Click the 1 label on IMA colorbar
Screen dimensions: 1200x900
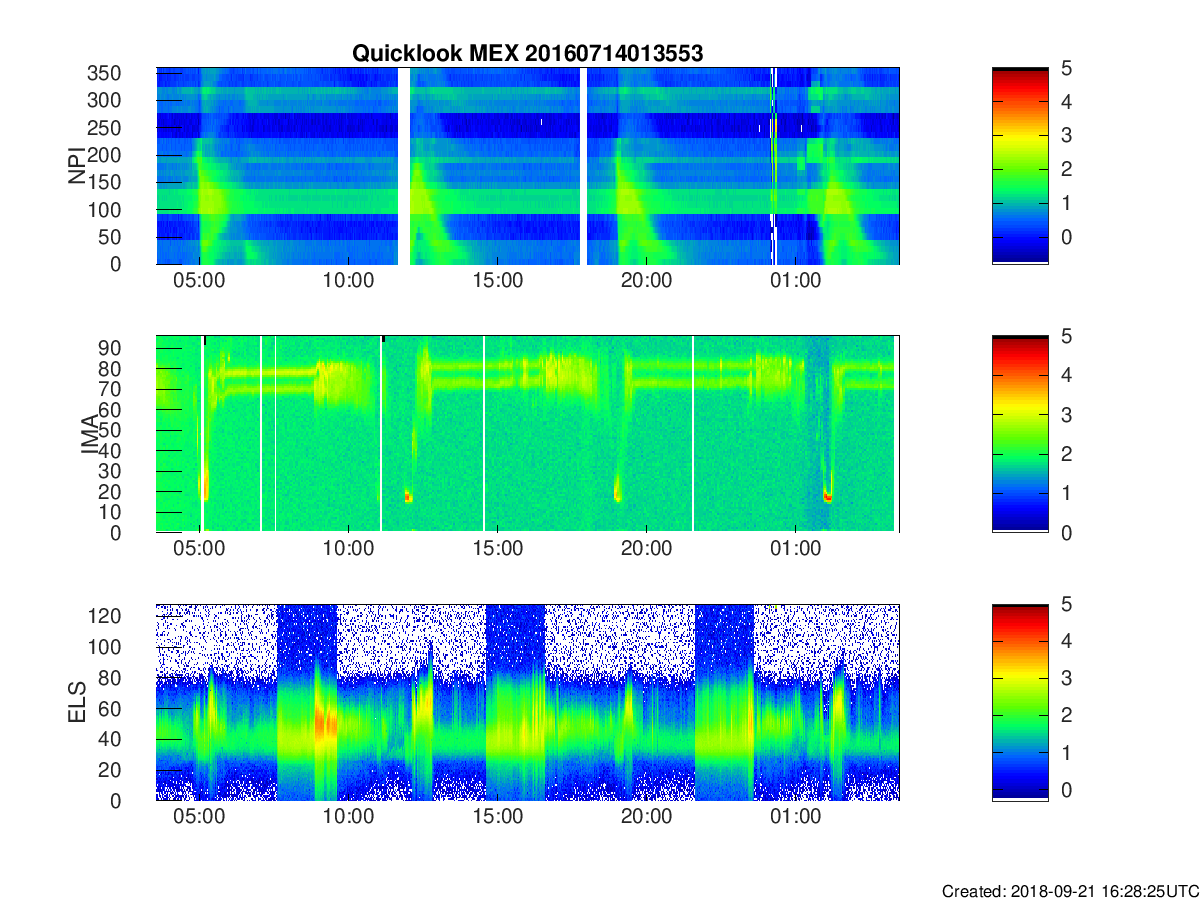pos(1066,493)
